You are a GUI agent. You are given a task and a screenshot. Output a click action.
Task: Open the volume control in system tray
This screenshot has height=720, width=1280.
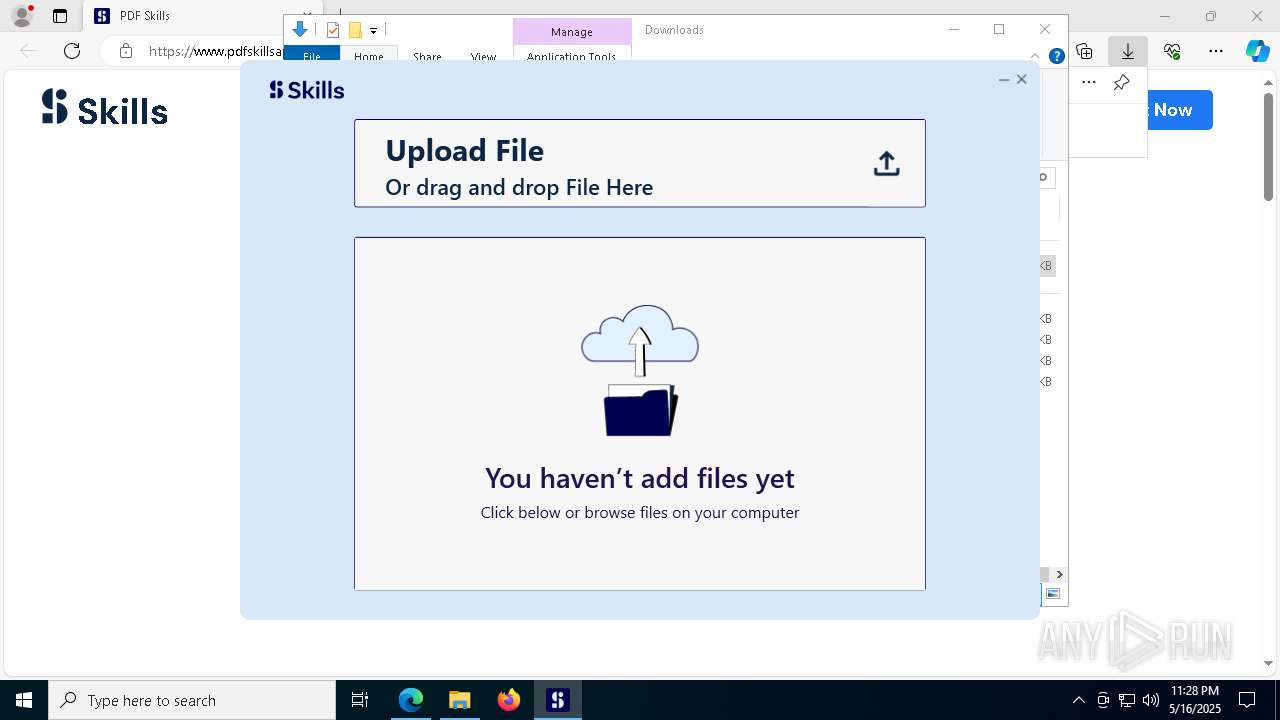tap(1150, 700)
